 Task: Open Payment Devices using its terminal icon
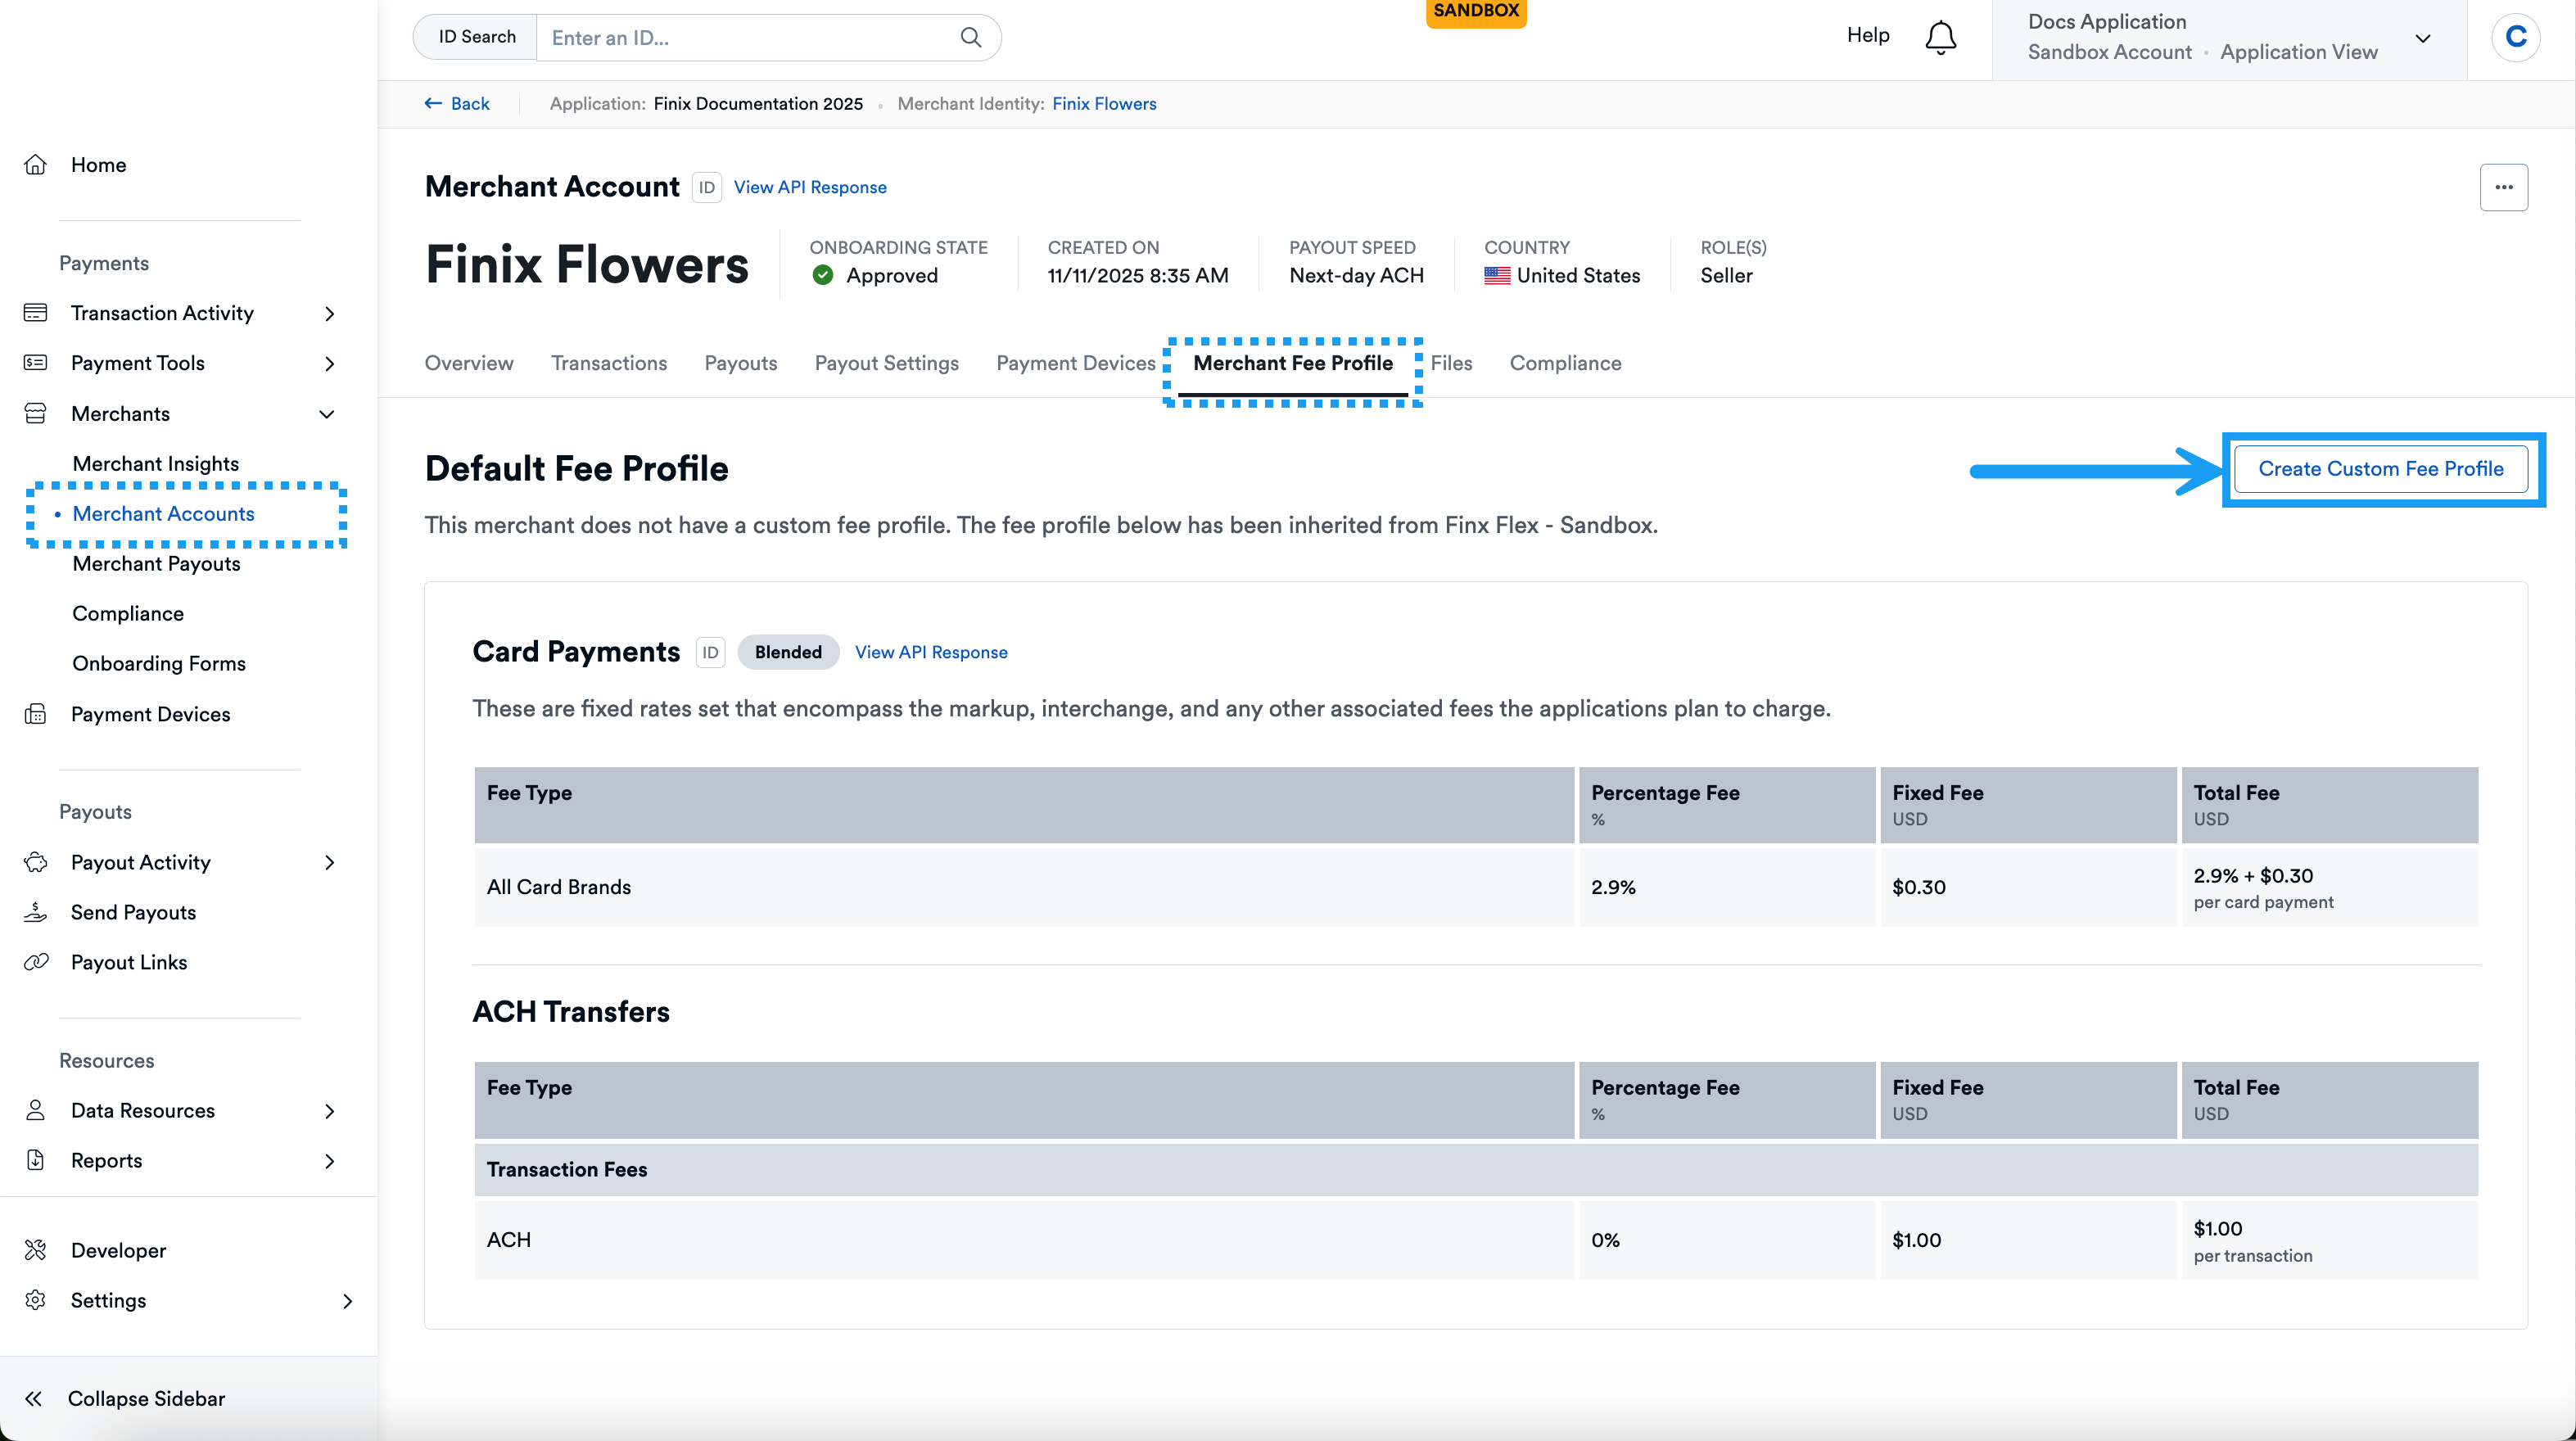click(36, 714)
